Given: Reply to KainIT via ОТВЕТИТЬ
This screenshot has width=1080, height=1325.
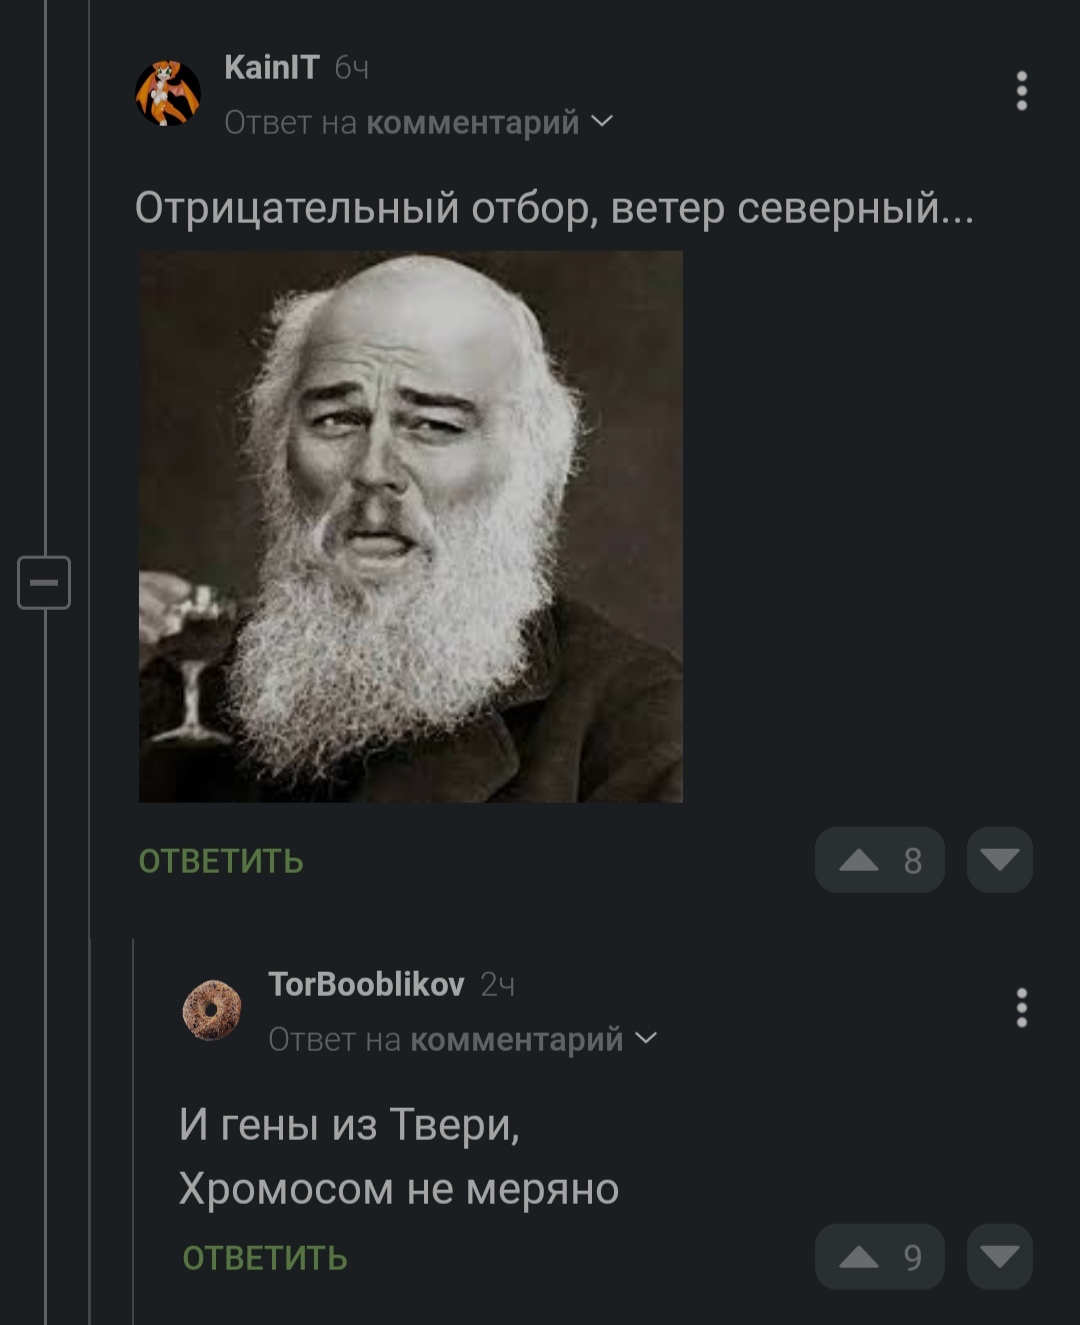Looking at the screenshot, I should pos(221,861).
